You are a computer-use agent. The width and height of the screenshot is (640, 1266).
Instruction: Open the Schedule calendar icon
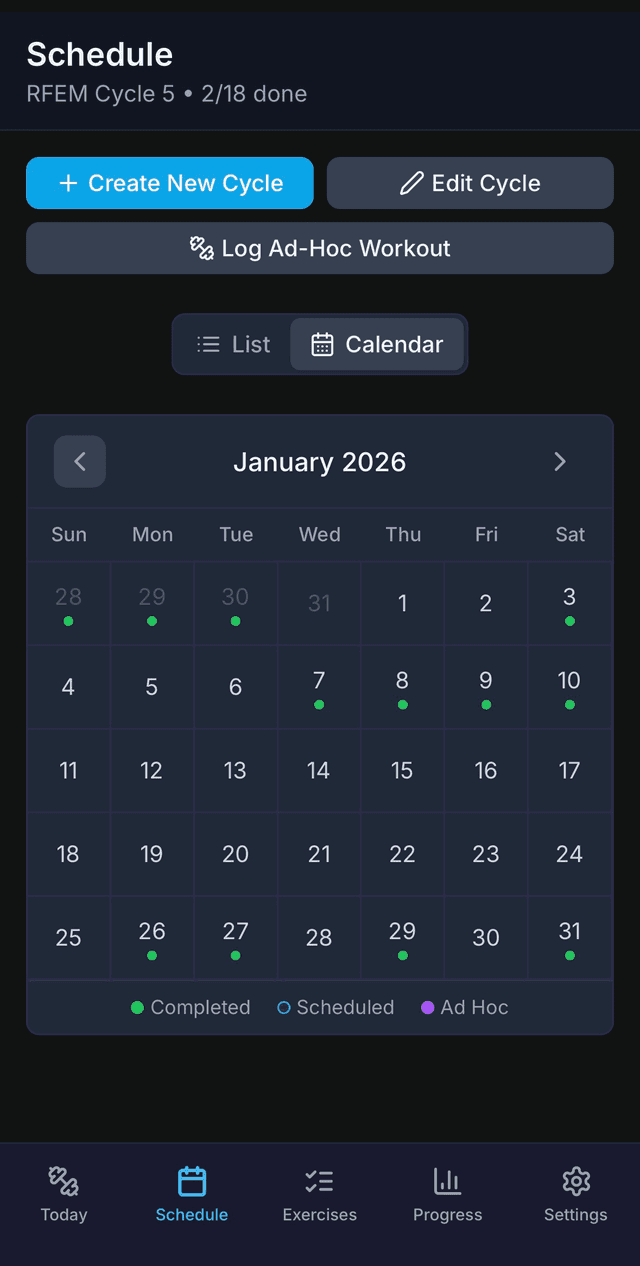tap(191, 1181)
